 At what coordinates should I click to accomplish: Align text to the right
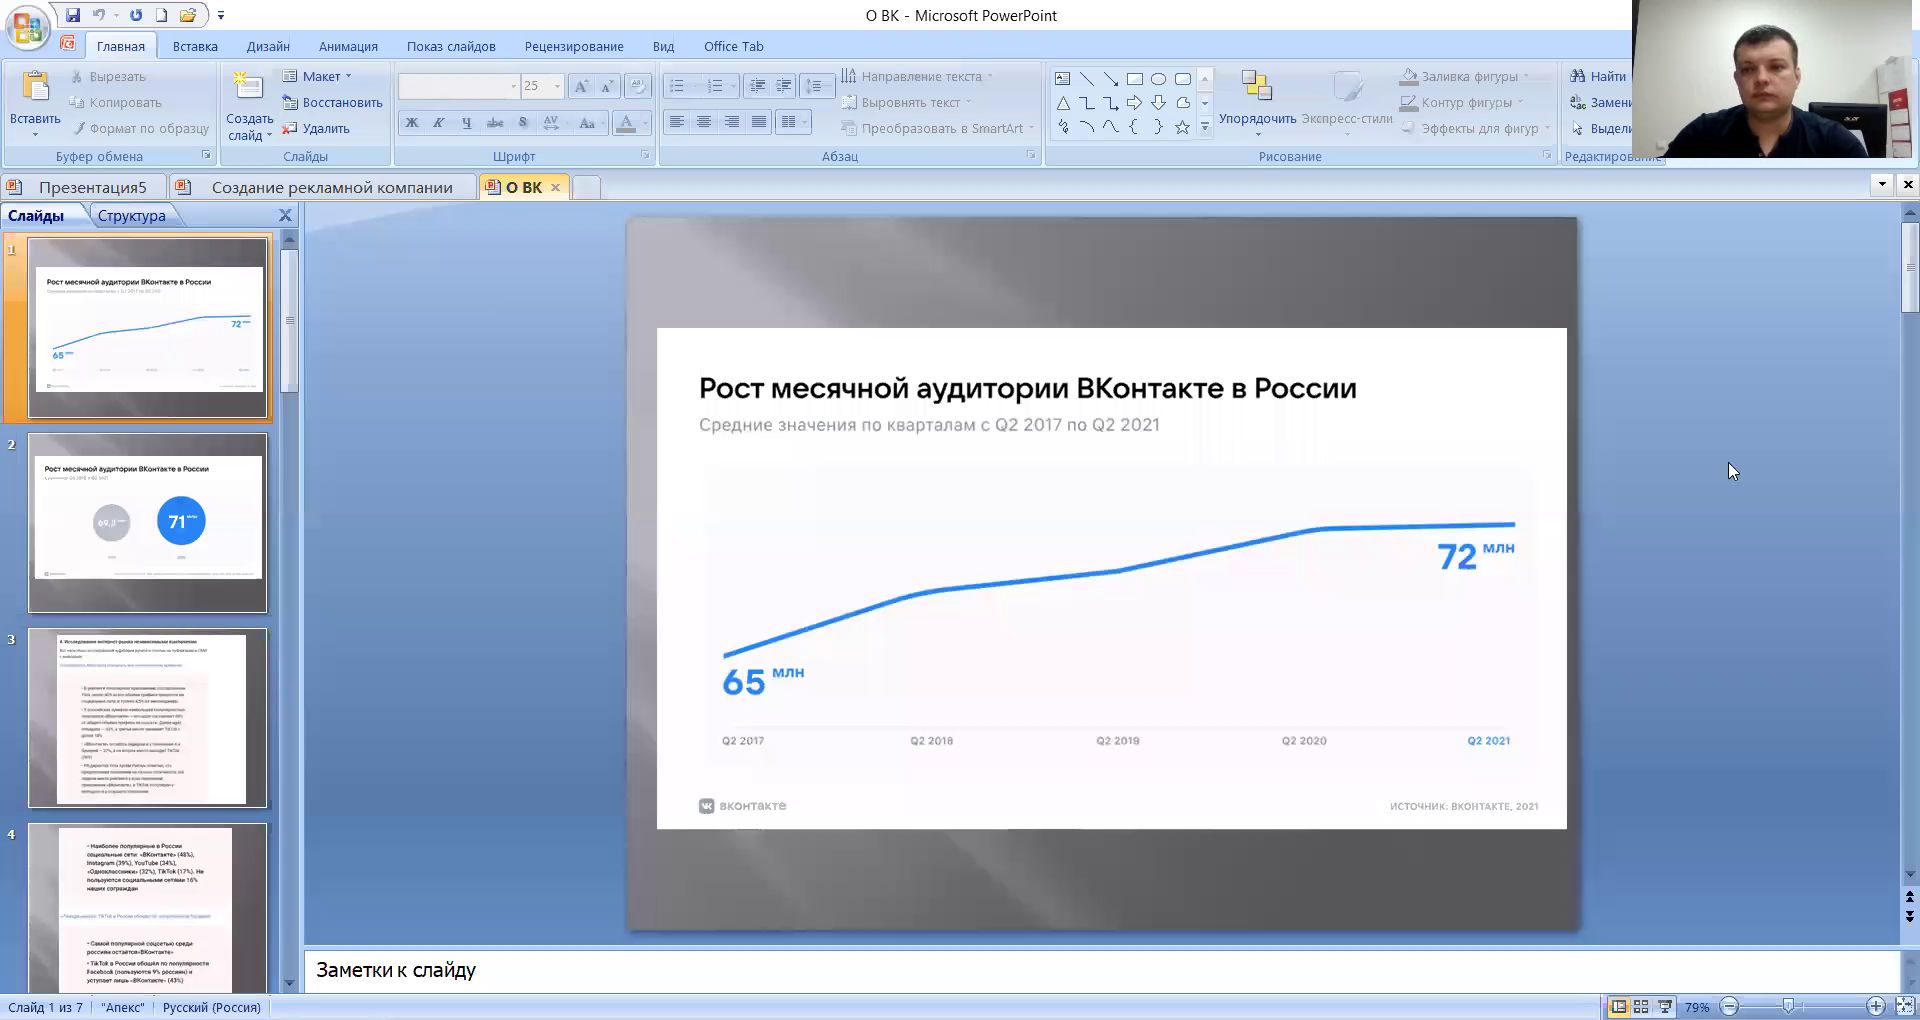(732, 122)
